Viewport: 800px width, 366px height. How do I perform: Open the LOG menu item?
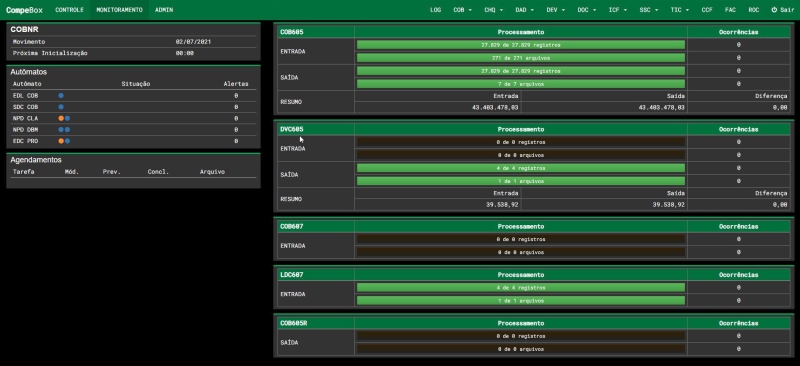click(x=435, y=10)
